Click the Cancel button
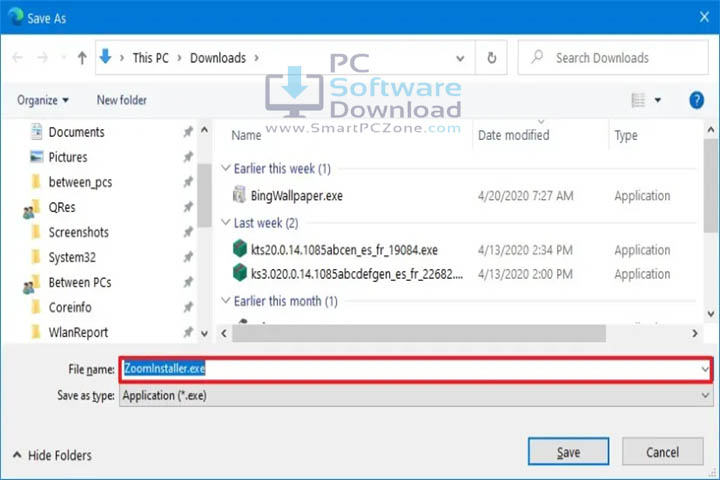The image size is (720, 480). point(663,452)
